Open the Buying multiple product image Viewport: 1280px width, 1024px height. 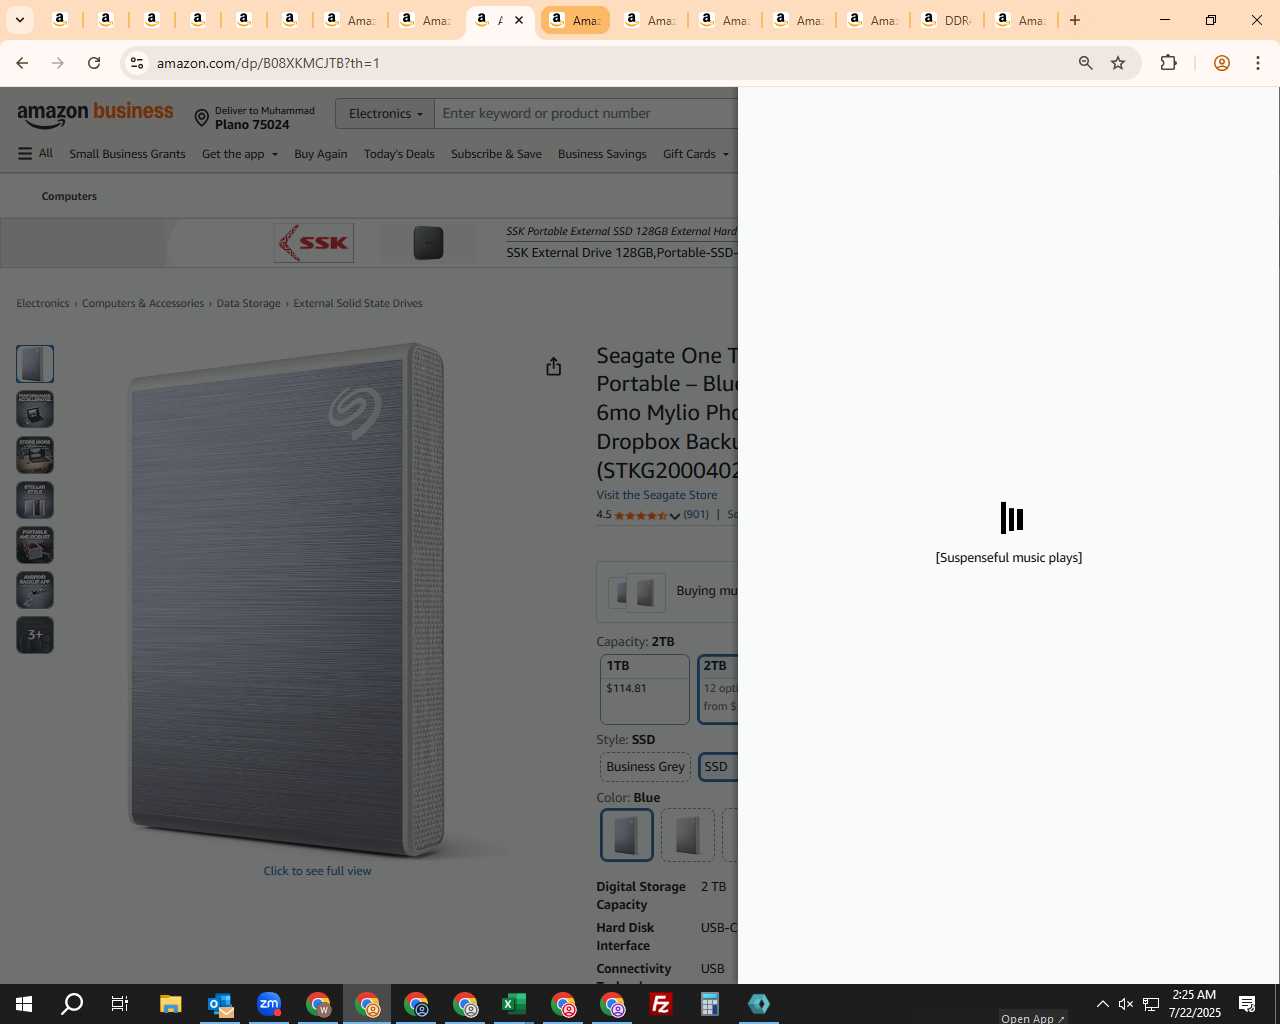tap(637, 592)
